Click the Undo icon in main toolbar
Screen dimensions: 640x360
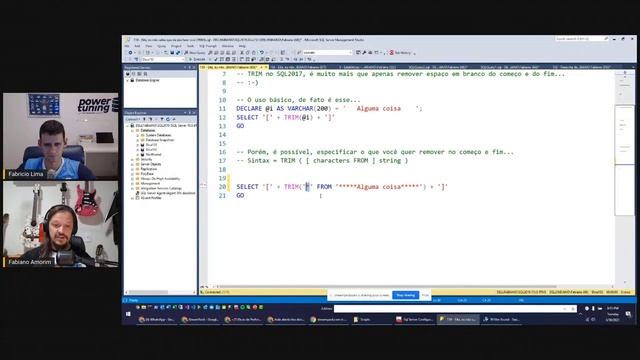(262, 53)
